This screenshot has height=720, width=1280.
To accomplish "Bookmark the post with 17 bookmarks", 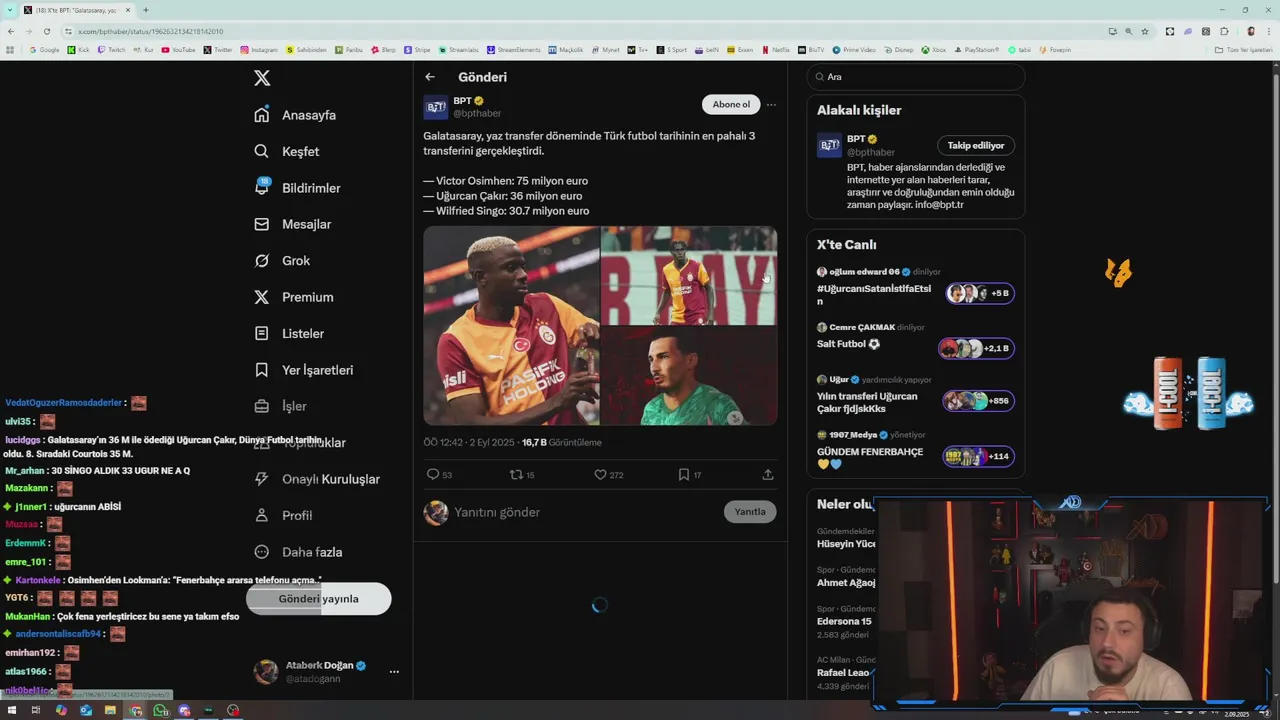I will pos(684,475).
